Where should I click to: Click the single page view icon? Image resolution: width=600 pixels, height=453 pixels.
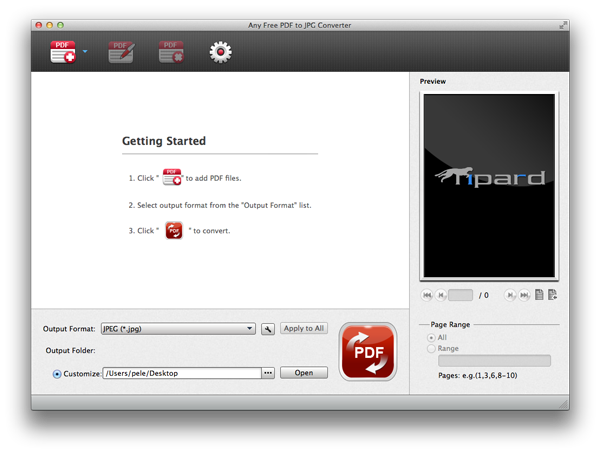pos(539,295)
